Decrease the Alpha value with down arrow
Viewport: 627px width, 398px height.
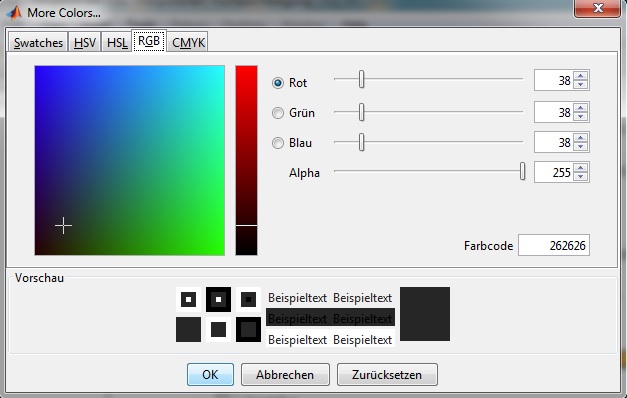[581, 176]
